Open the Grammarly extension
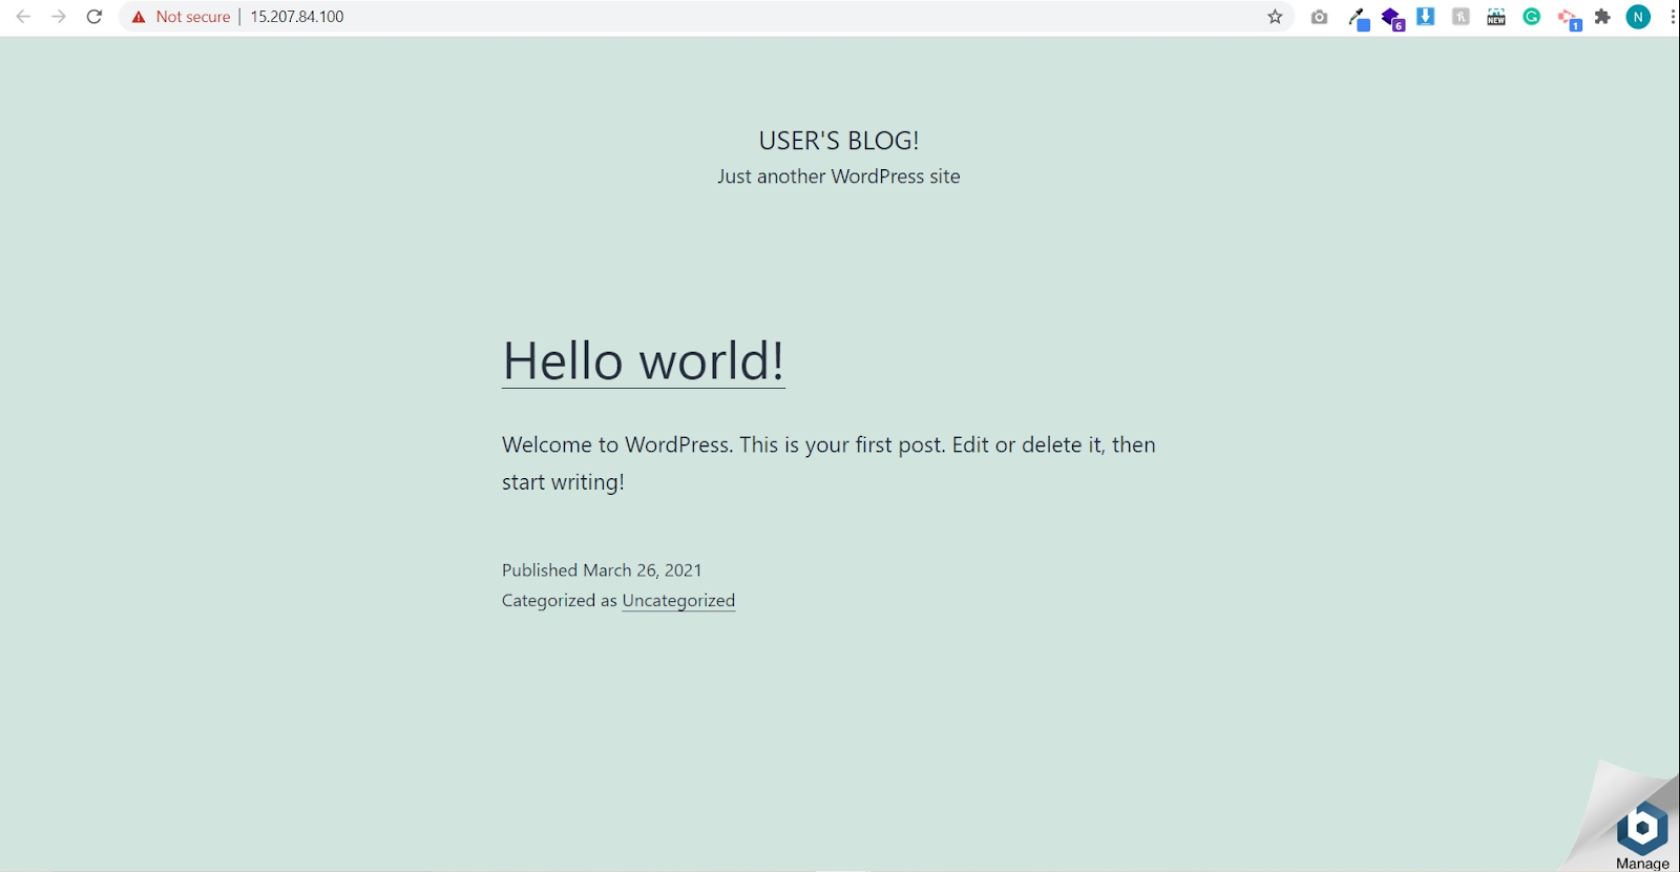This screenshot has width=1680, height=872. [x=1531, y=16]
